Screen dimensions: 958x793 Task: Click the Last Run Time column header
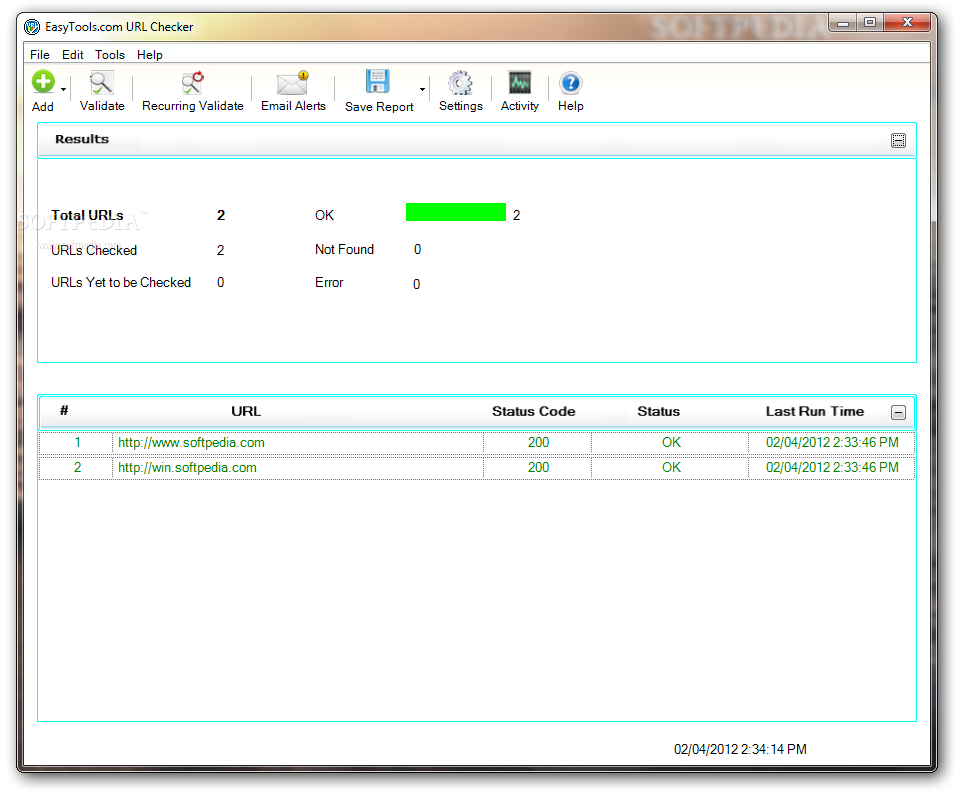814,411
